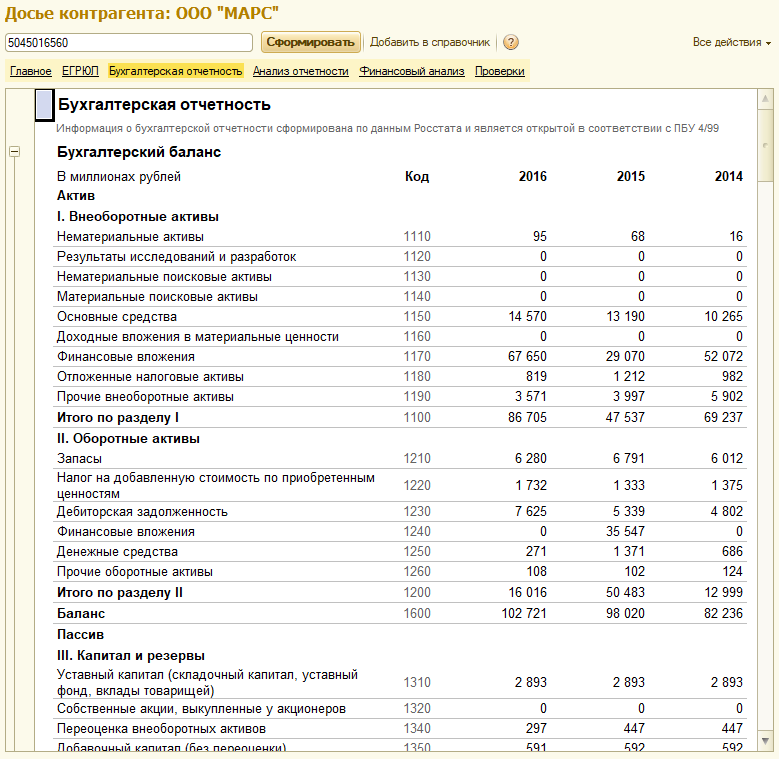
Task: Open the Анализ отчетности tab
Action: click(x=301, y=71)
